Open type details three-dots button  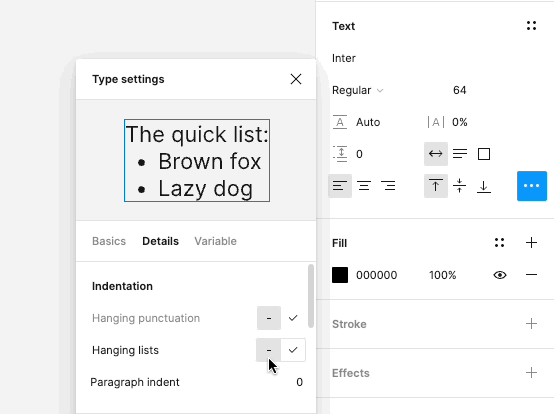coord(532,186)
